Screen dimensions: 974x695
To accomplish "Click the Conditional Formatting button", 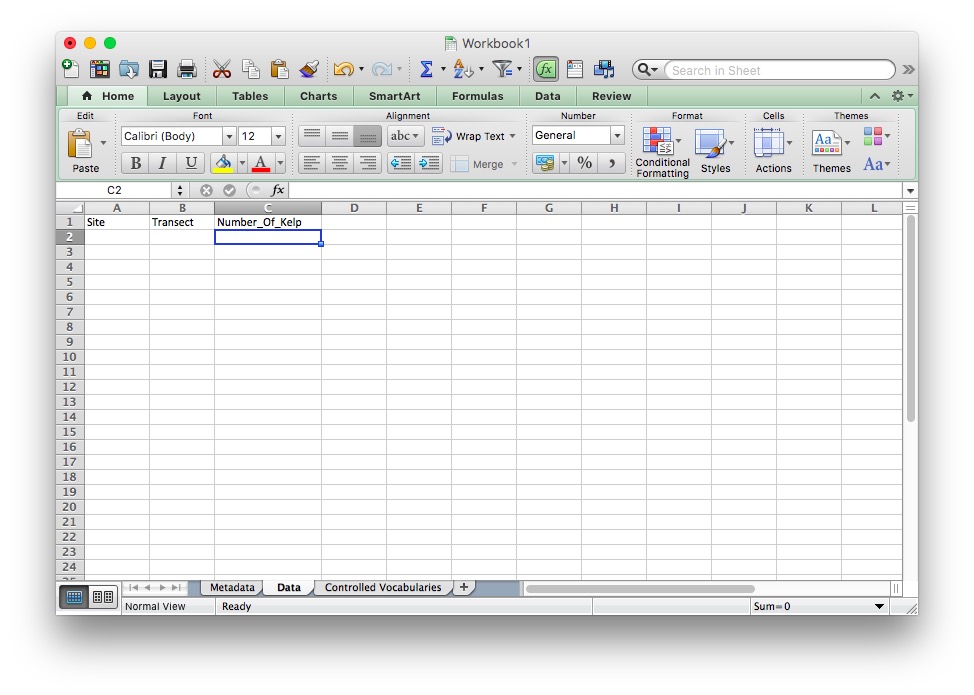I will [x=662, y=152].
